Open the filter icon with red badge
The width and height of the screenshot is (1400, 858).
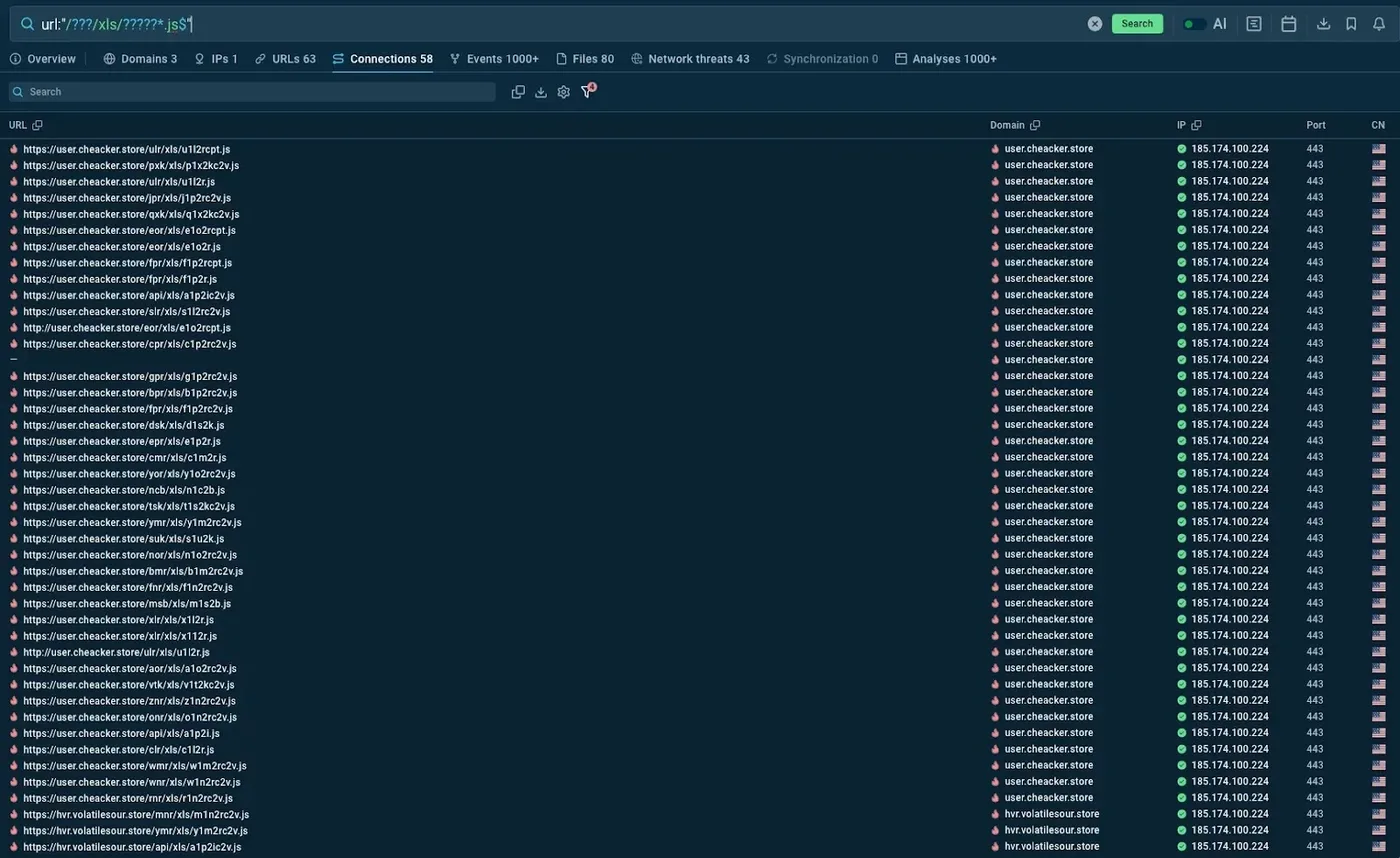tap(588, 91)
